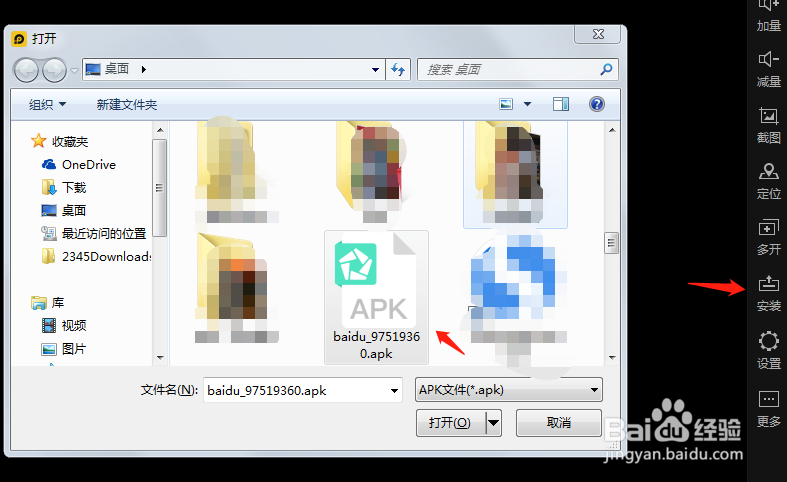Image resolution: width=787 pixels, height=482 pixels.
Task: Toggle the preview pane icon
Action: 561,104
